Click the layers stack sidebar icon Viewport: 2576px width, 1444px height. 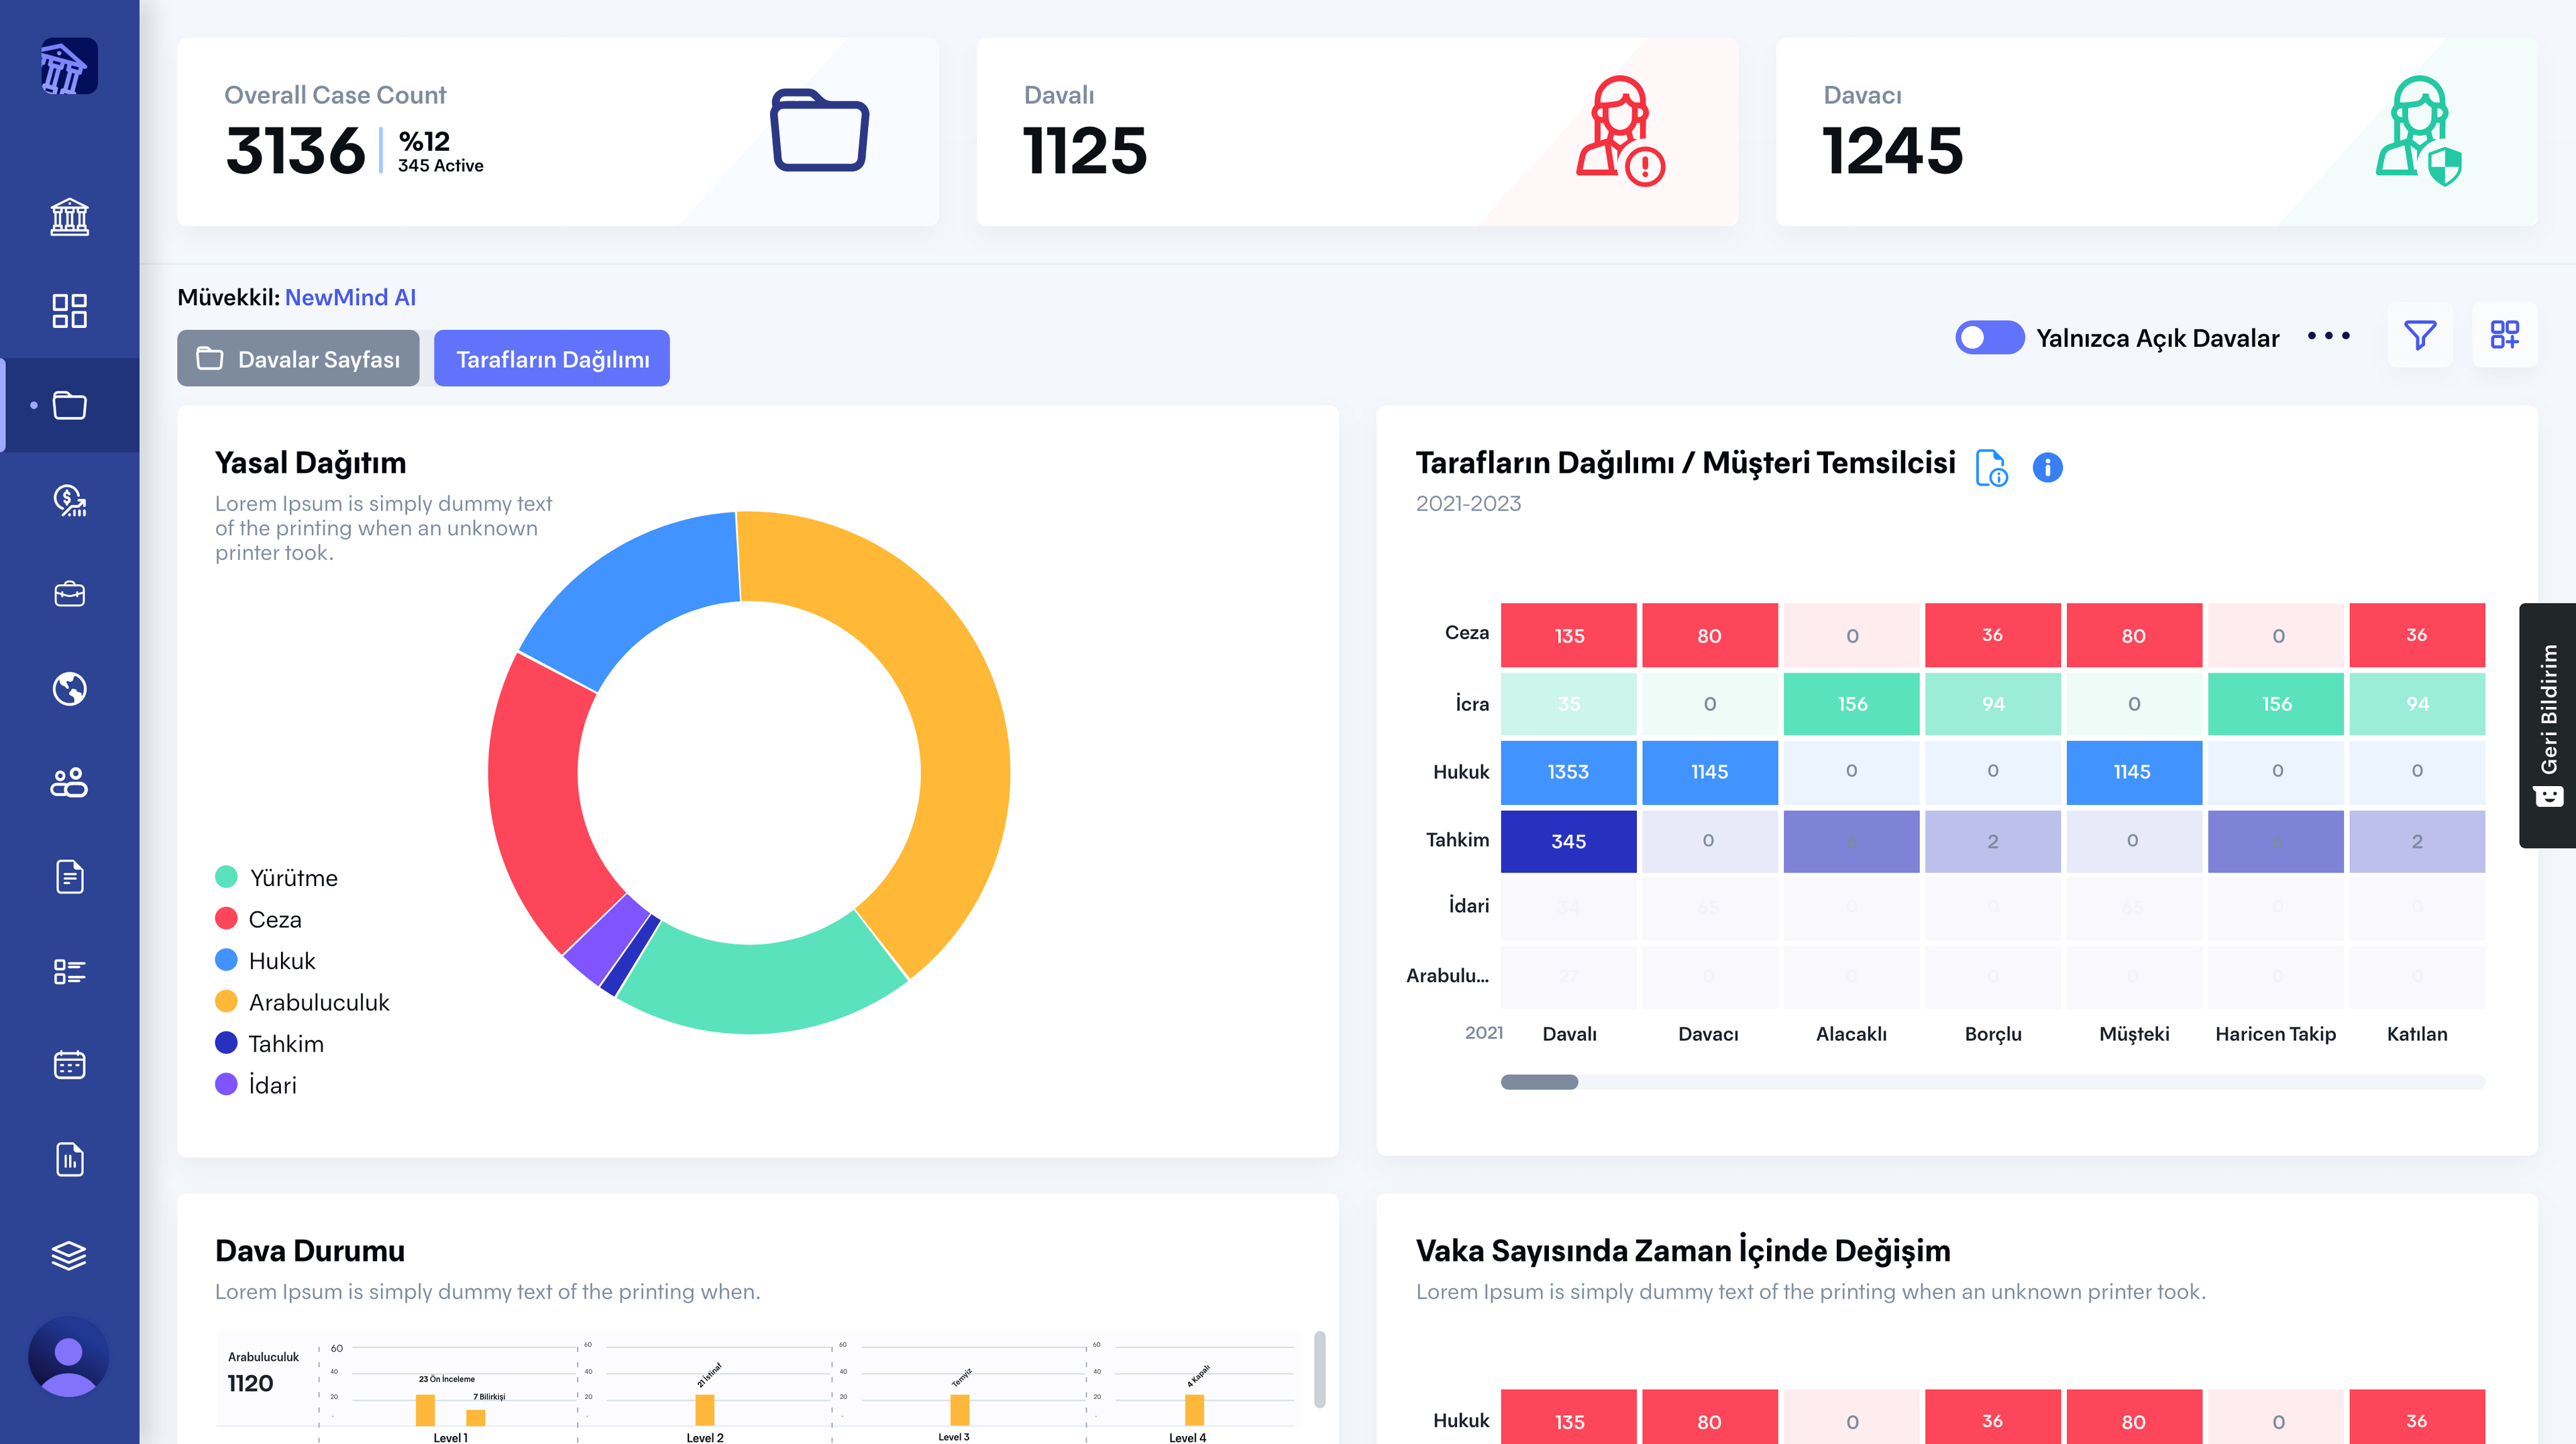pos(69,1254)
